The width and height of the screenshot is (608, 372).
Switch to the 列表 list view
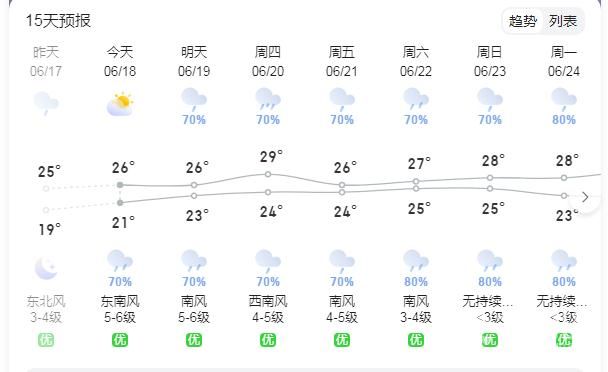tap(563, 21)
